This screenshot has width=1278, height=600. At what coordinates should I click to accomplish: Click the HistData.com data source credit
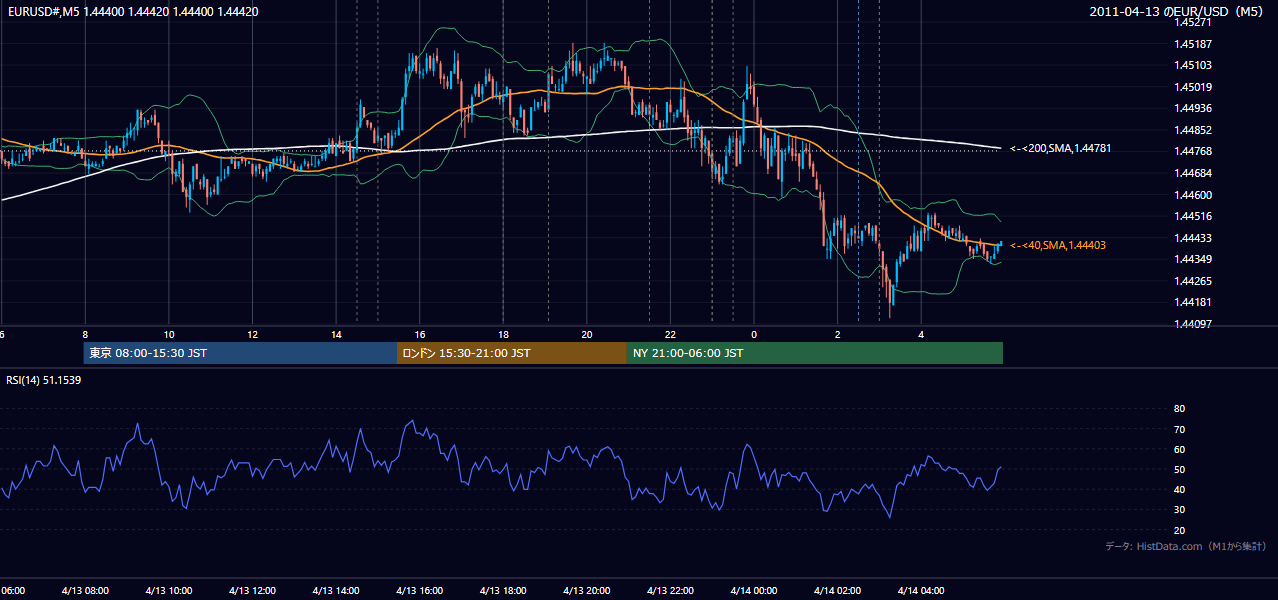1186,546
